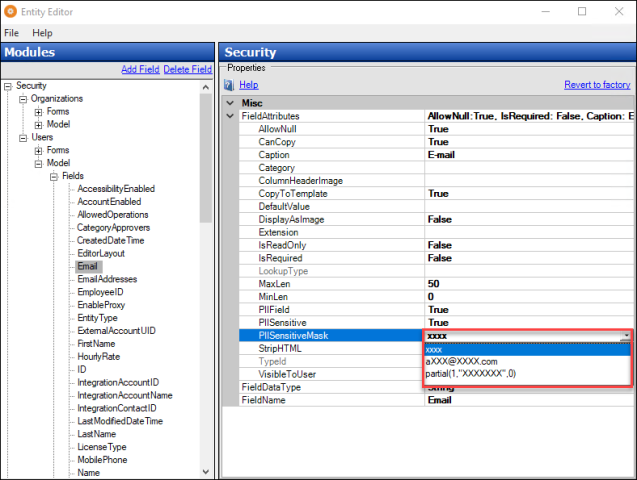Collapse Model under Users
Image resolution: width=637 pixels, height=480 pixels.
click(38, 164)
